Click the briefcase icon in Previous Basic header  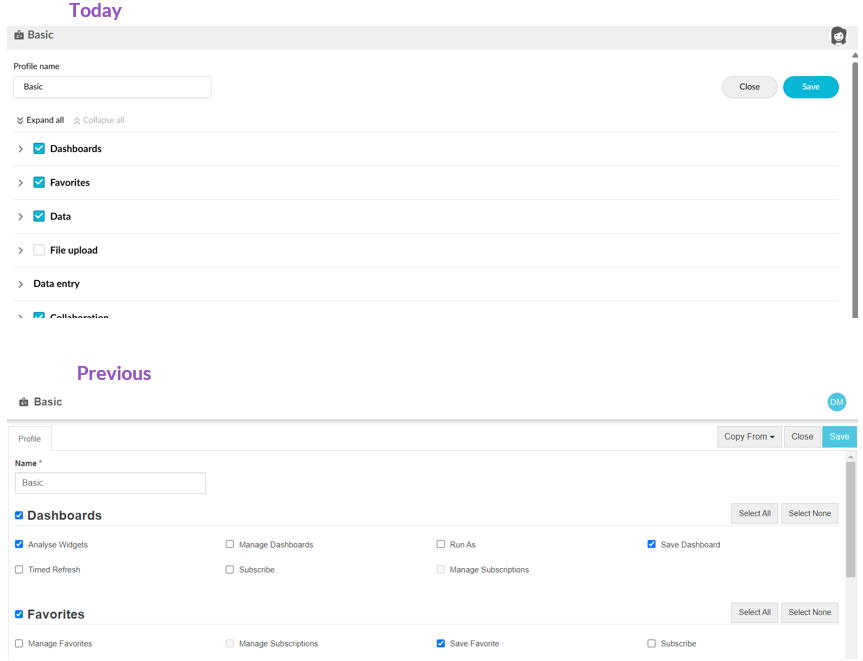click(x=24, y=402)
